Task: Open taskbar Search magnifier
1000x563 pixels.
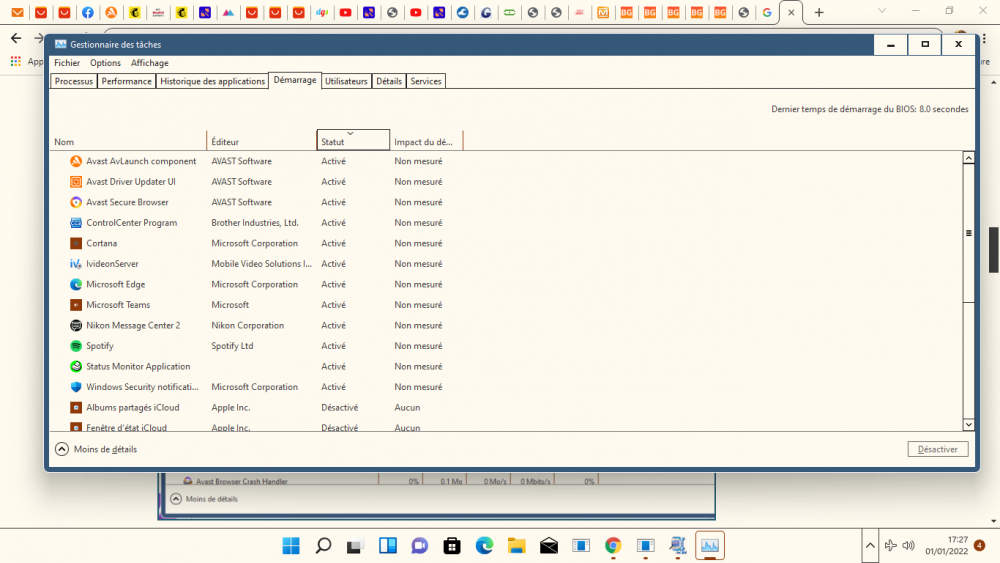Action: (323, 546)
